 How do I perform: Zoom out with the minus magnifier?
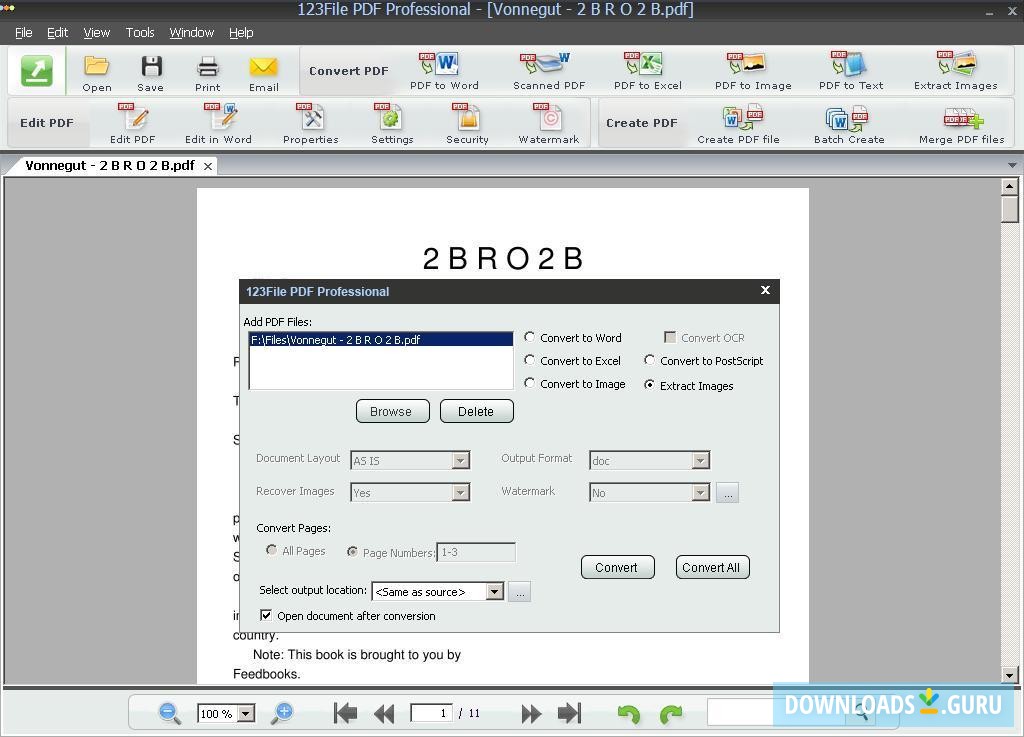170,713
